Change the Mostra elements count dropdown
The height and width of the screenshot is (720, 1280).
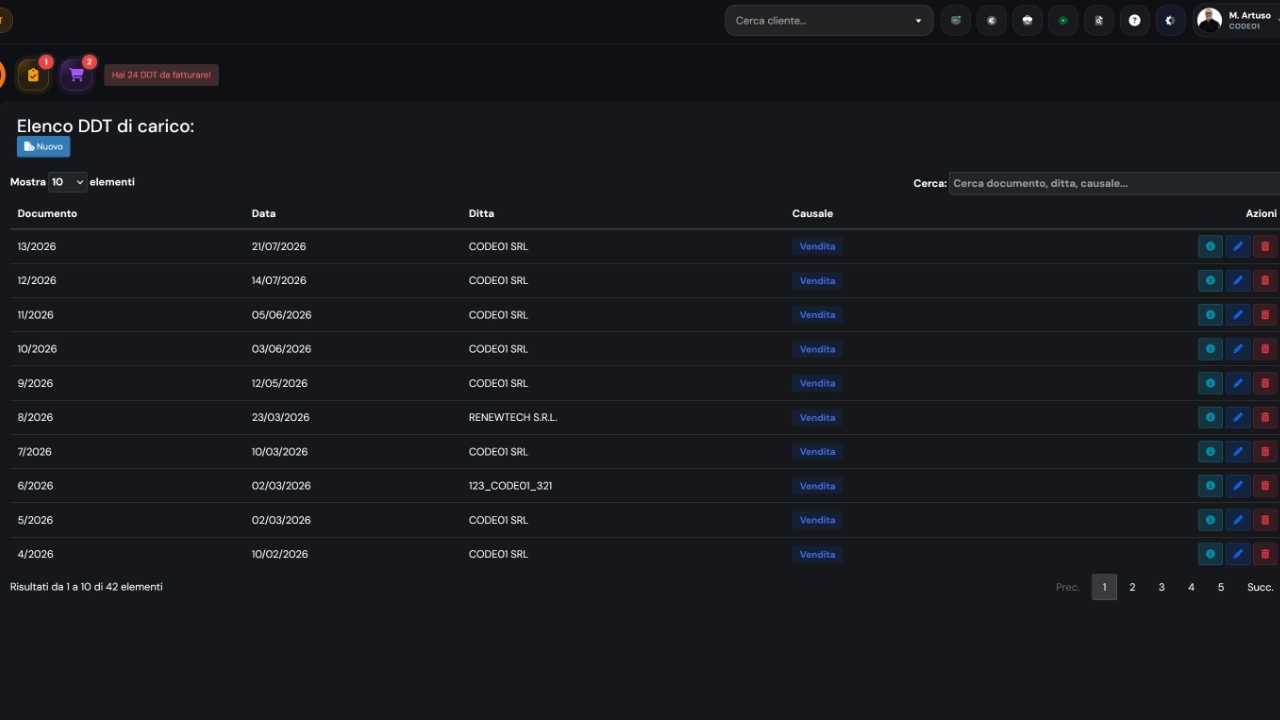click(67, 182)
